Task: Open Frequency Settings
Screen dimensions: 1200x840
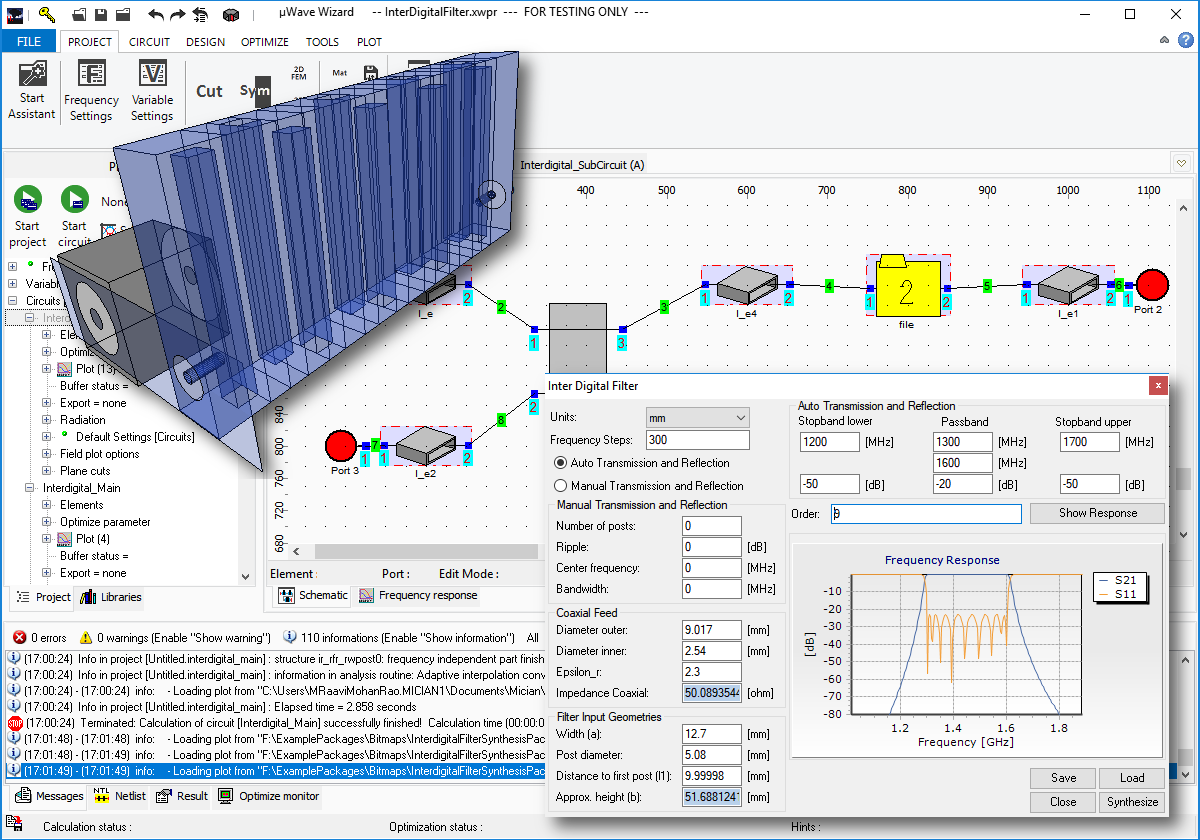Action: (91, 92)
